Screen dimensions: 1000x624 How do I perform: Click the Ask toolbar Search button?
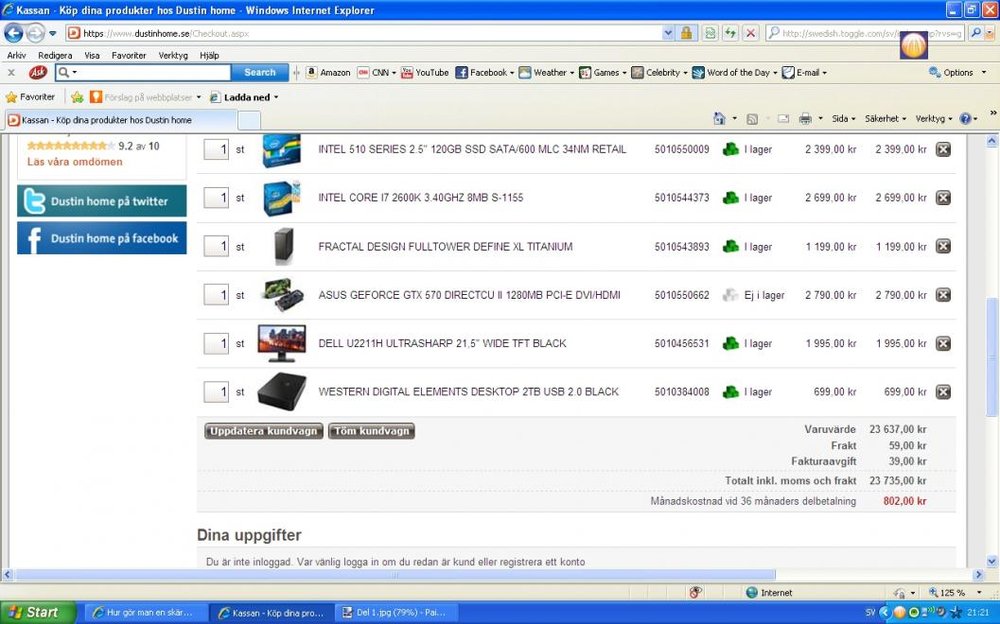260,73
